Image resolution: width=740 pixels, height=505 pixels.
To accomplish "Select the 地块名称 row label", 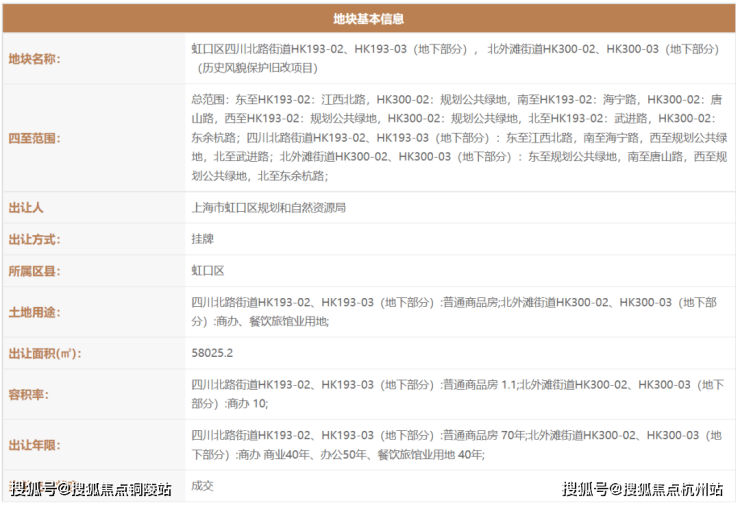I will [x=36, y=58].
